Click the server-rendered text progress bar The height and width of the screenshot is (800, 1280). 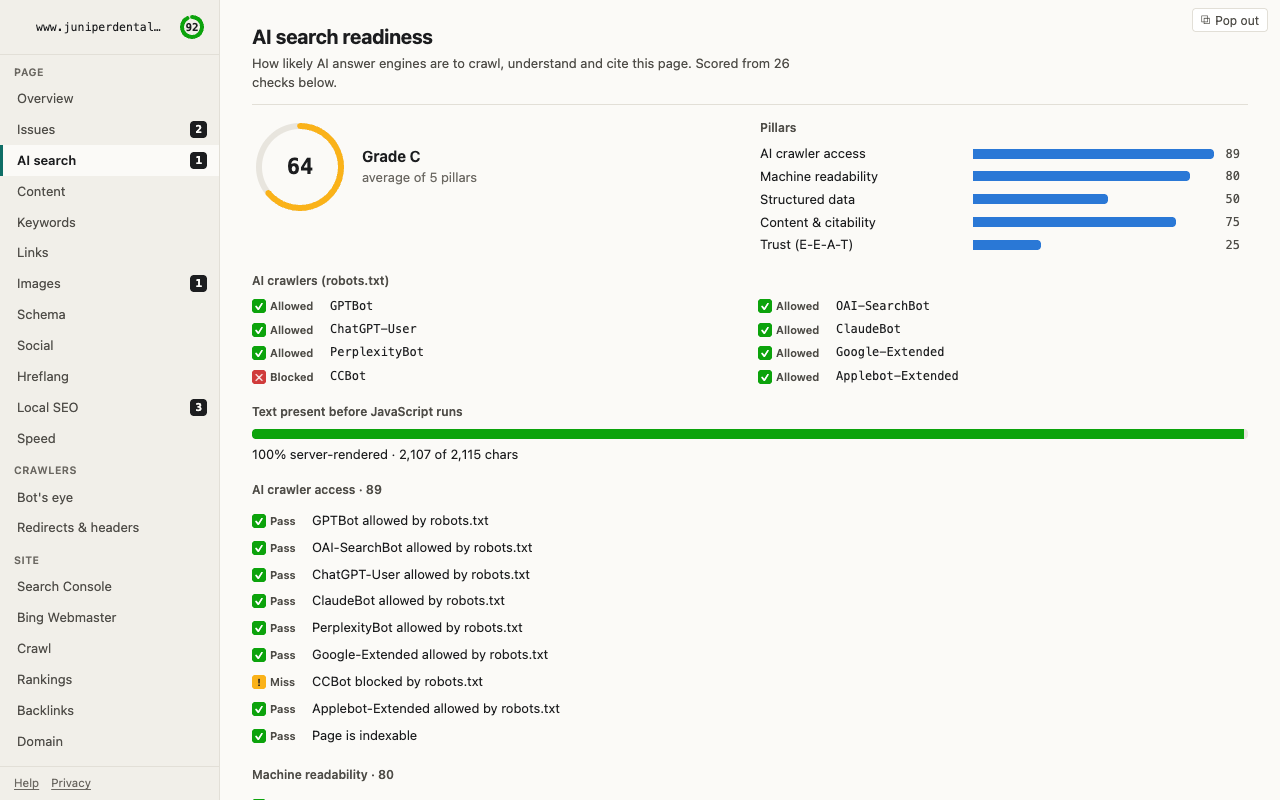click(x=749, y=434)
